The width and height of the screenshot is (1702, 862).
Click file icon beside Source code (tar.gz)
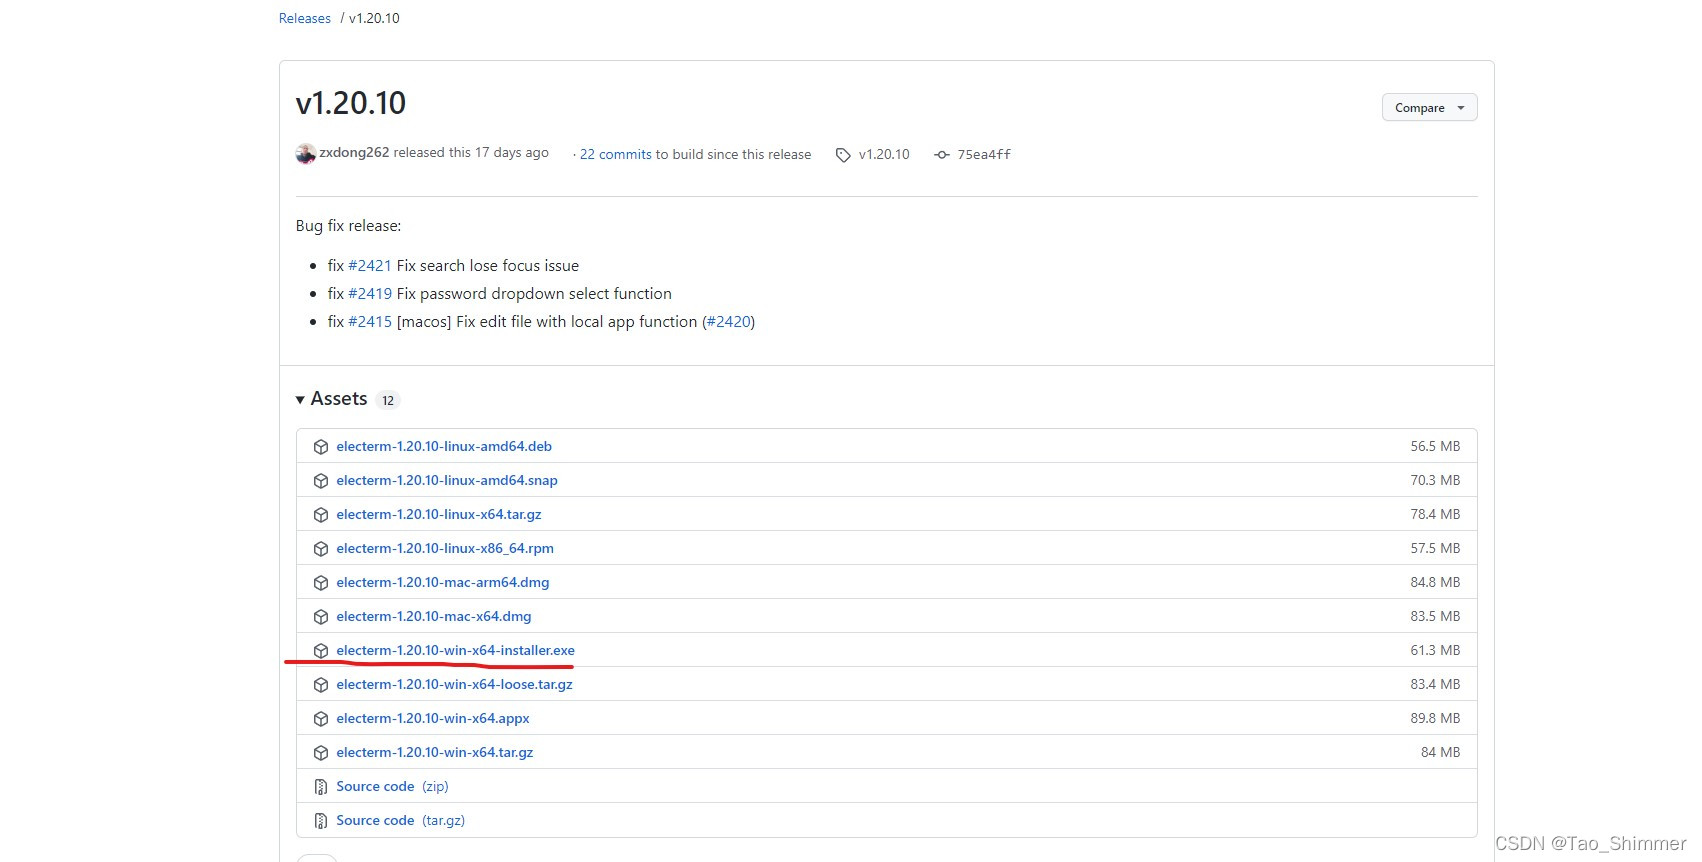[321, 821]
